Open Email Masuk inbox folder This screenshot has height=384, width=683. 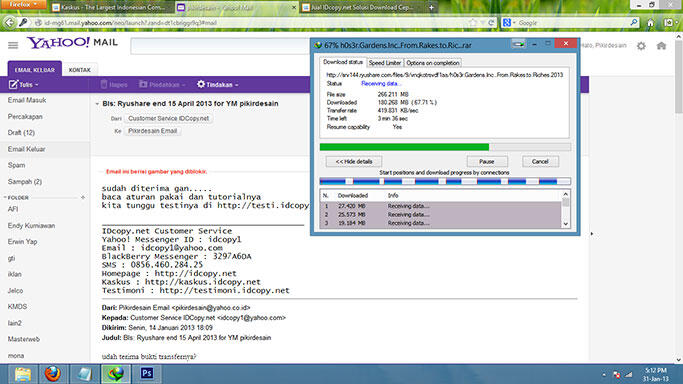(x=27, y=100)
